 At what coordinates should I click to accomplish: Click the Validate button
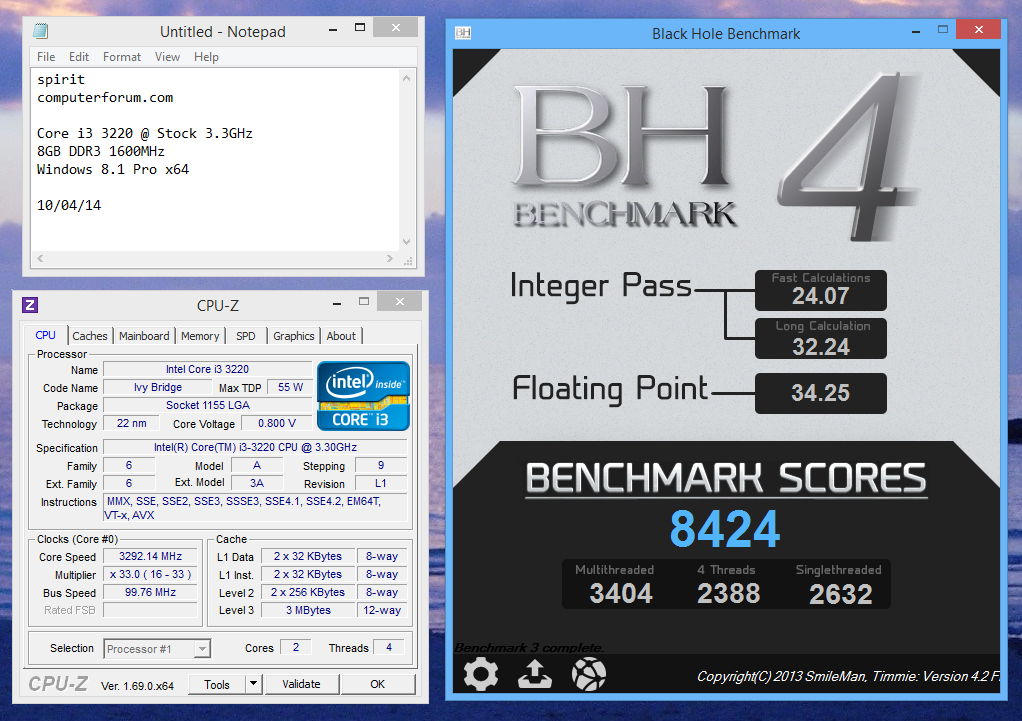[301, 684]
